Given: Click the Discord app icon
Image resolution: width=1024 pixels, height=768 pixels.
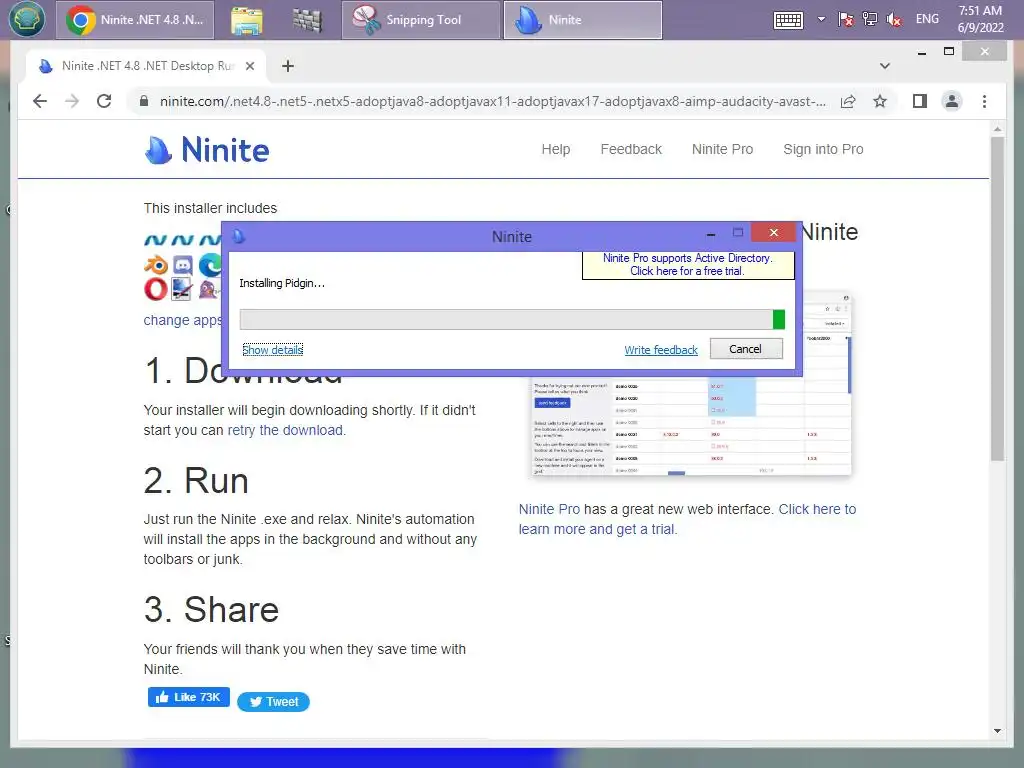Looking at the screenshot, I should [183, 265].
